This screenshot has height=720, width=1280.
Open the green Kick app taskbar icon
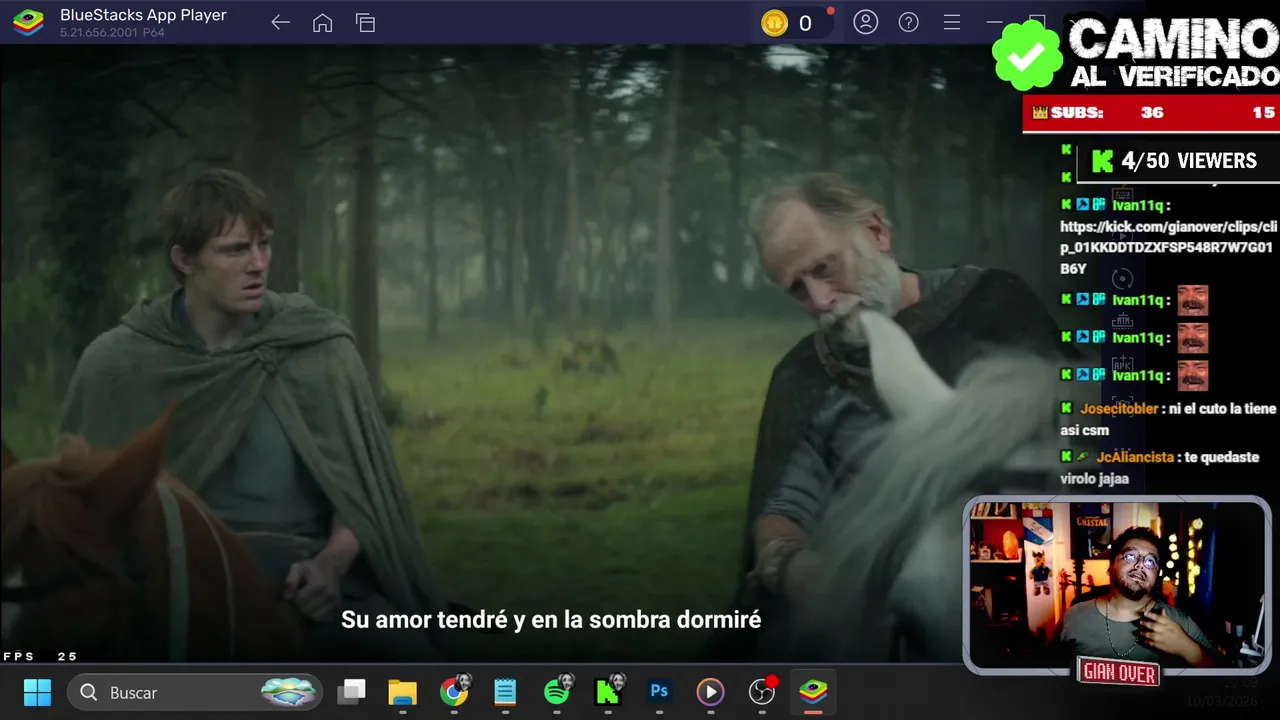608,692
